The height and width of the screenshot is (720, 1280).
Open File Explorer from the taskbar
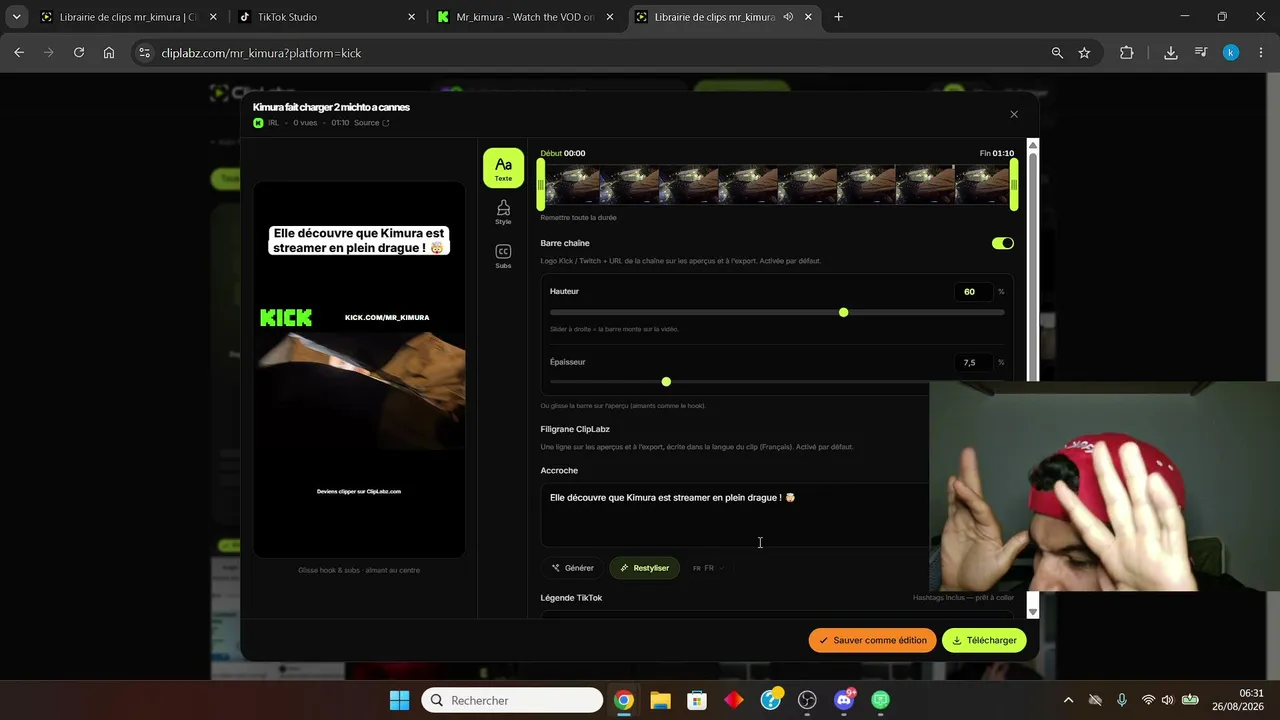tap(660, 700)
